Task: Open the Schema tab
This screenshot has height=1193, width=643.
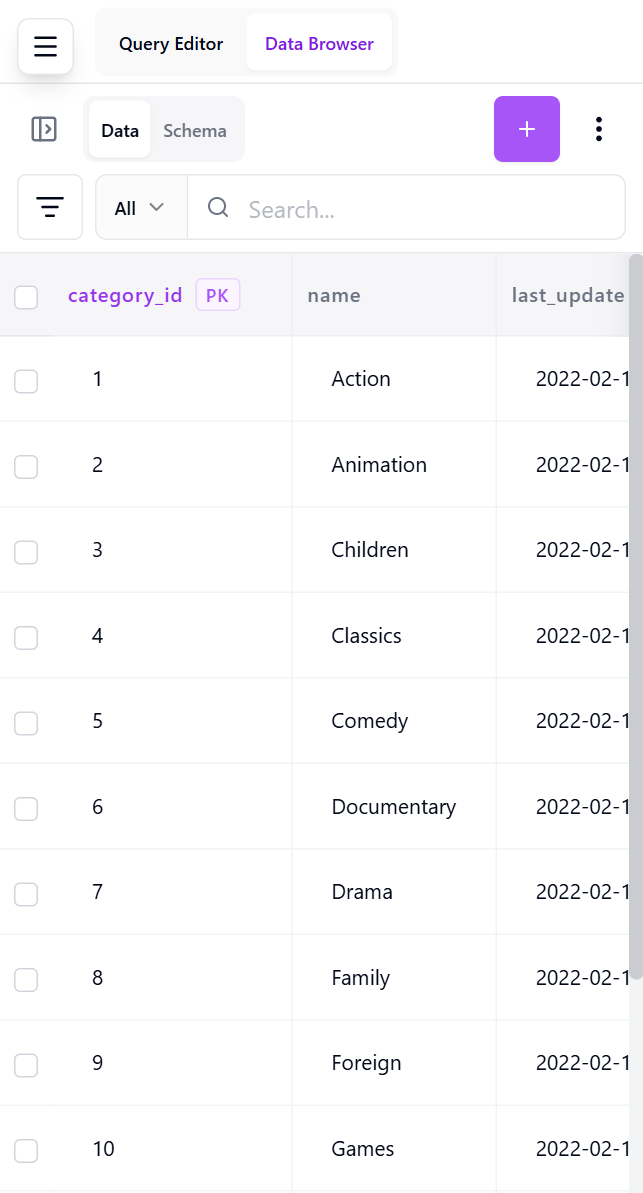Action: pos(195,130)
